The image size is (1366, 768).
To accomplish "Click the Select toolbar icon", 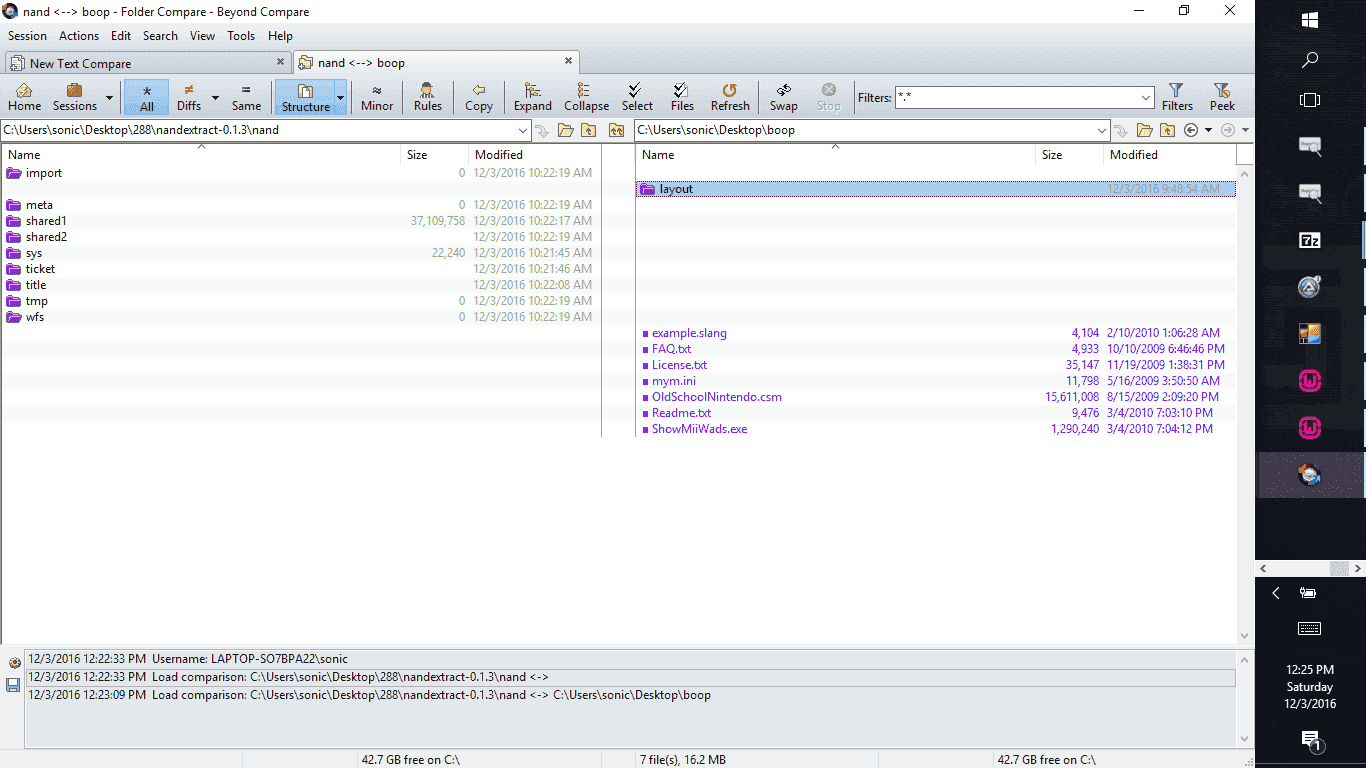I will (x=637, y=97).
